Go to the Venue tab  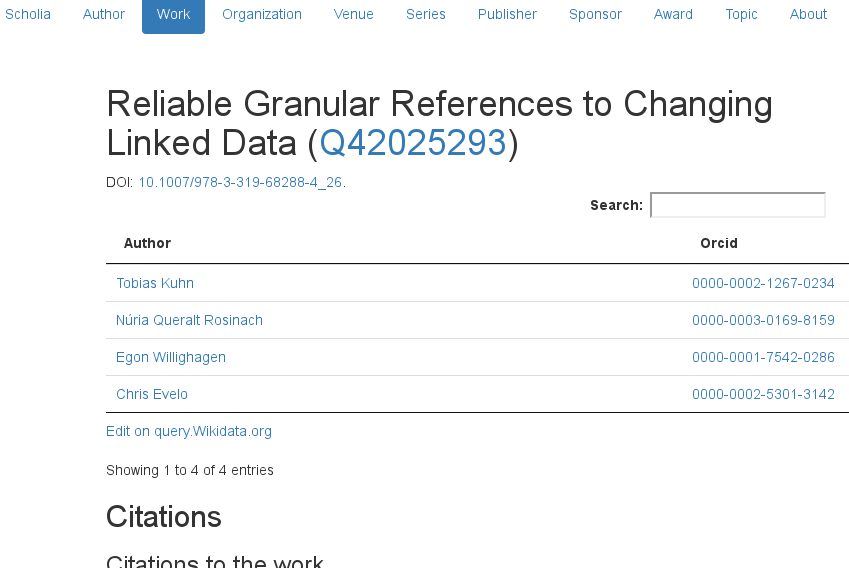click(x=354, y=14)
